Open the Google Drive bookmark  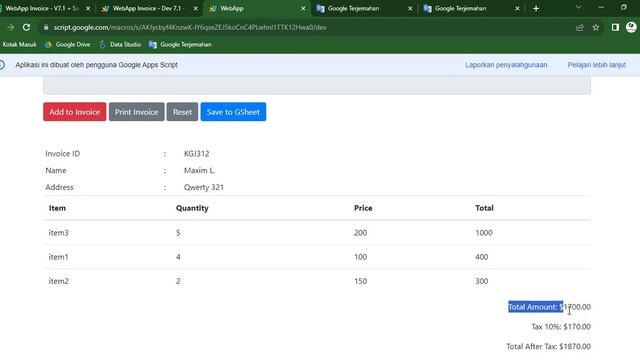point(67,44)
